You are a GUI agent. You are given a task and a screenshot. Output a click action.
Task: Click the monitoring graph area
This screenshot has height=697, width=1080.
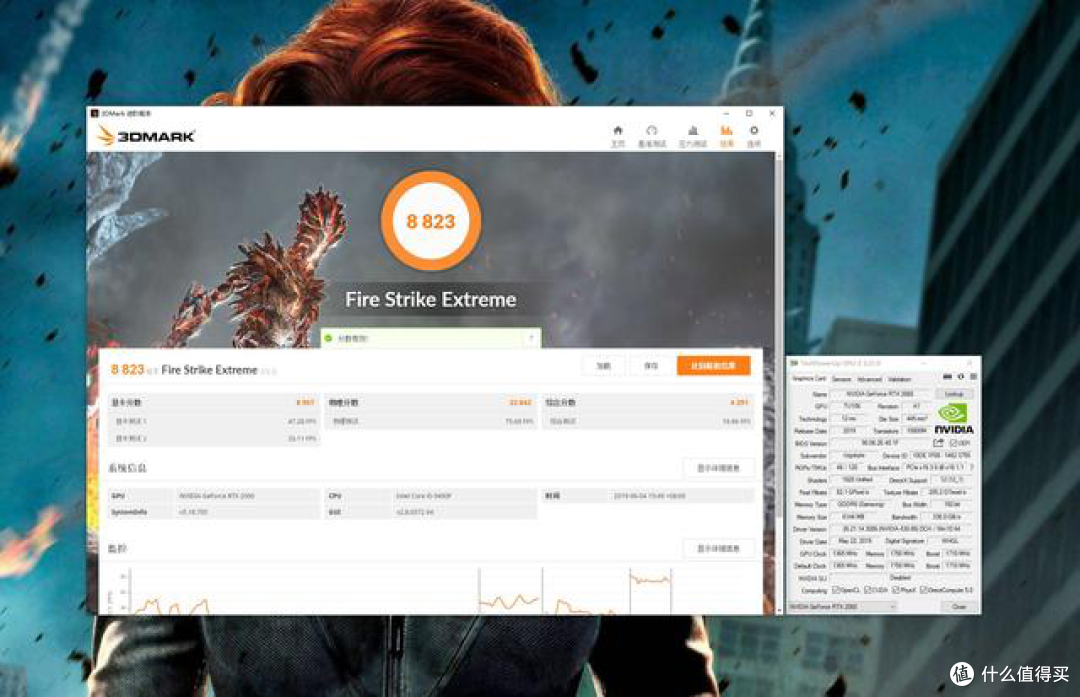[433, 590]
